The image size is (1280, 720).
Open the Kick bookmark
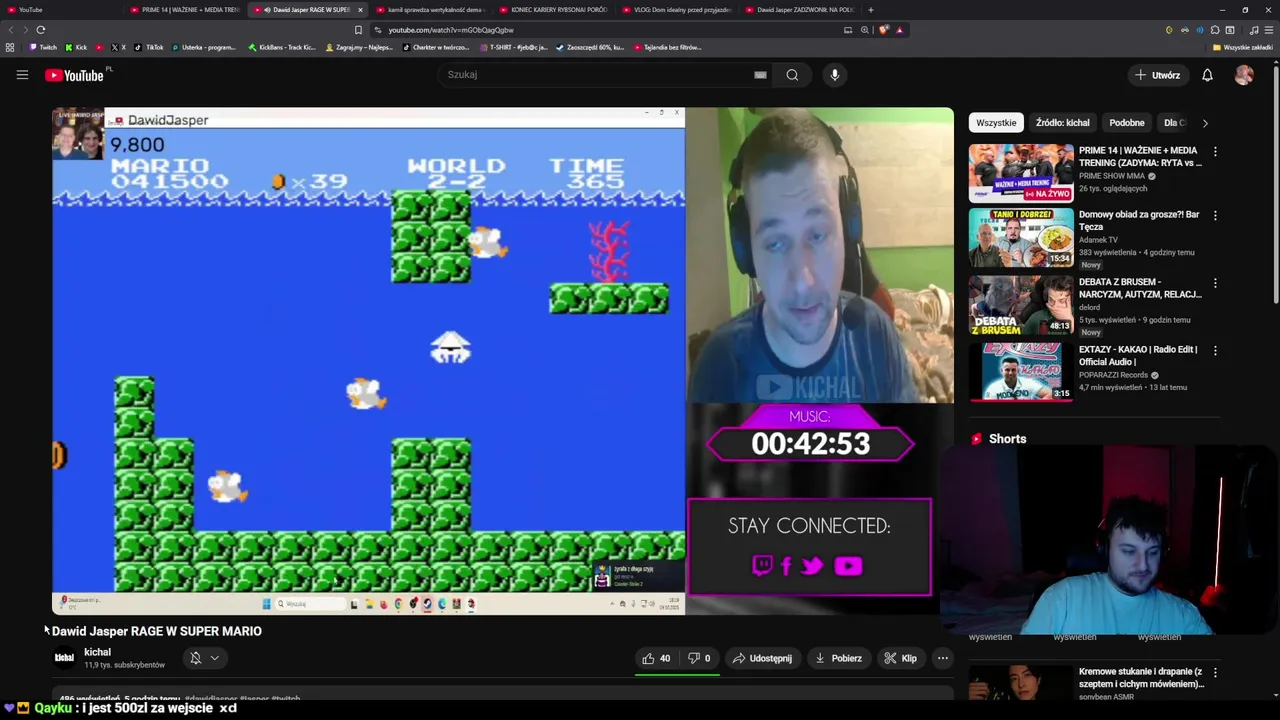tap(76, 47)
